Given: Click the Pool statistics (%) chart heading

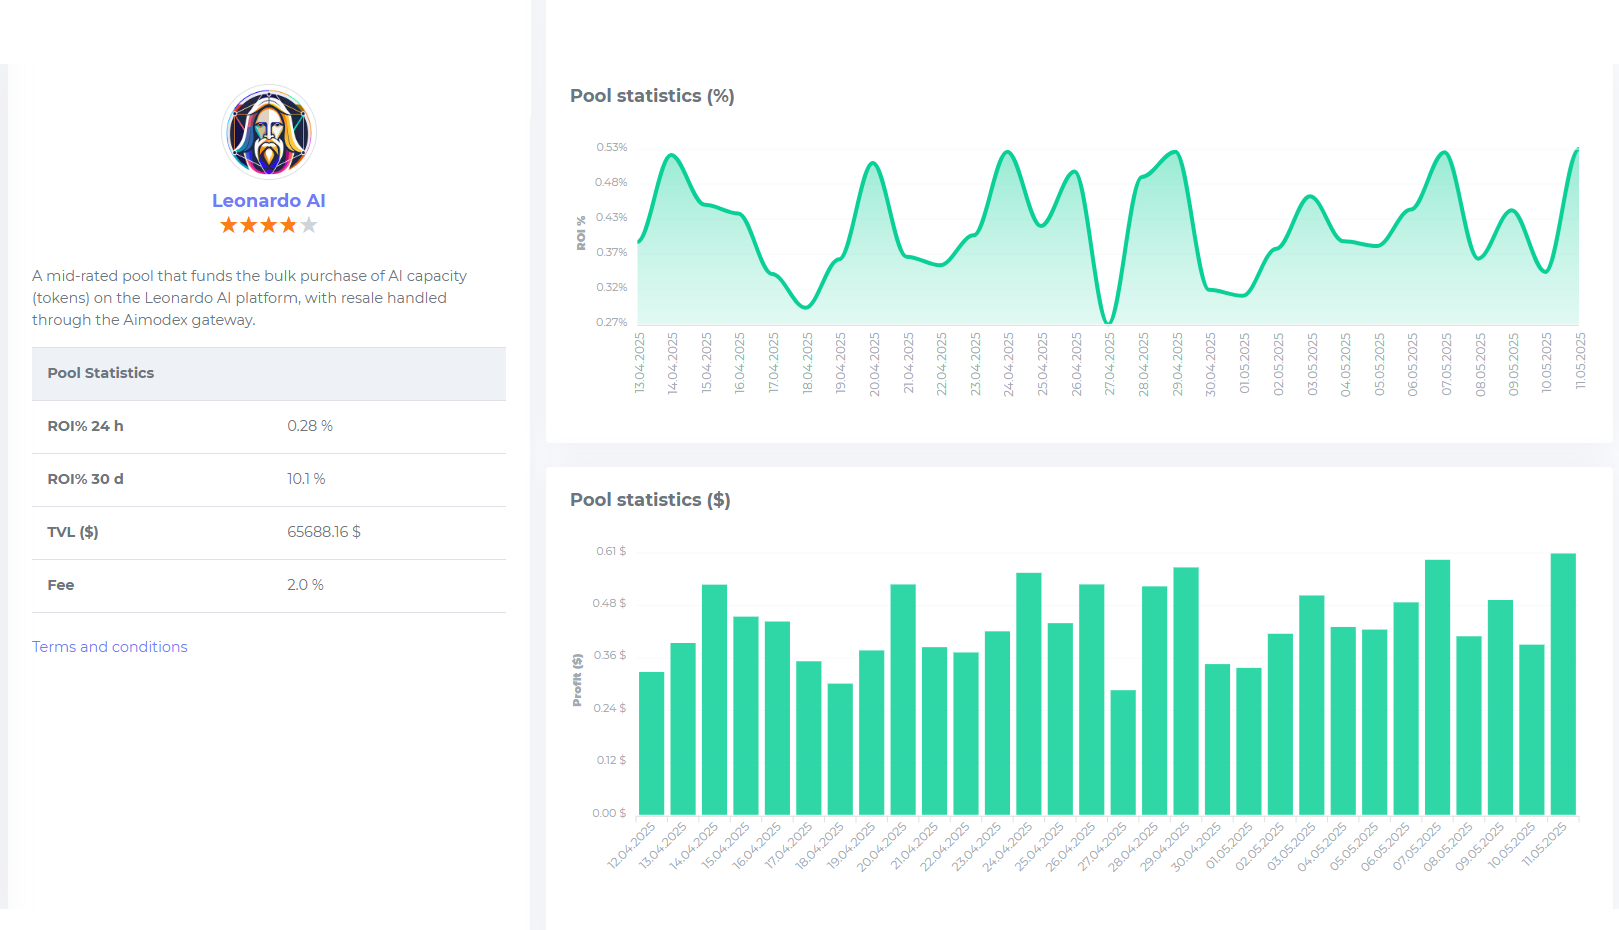Looking at the screenshot, I should (x=652, y=96).
